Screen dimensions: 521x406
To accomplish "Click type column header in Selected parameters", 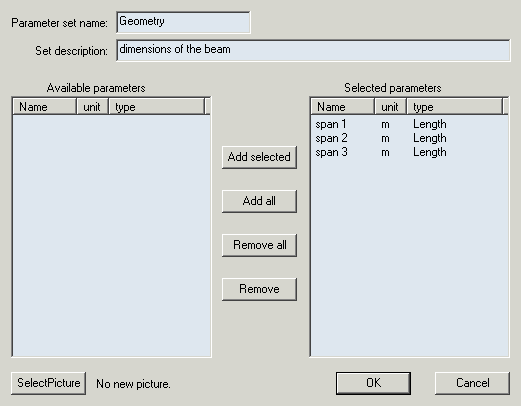I will (x=454, y=107).
